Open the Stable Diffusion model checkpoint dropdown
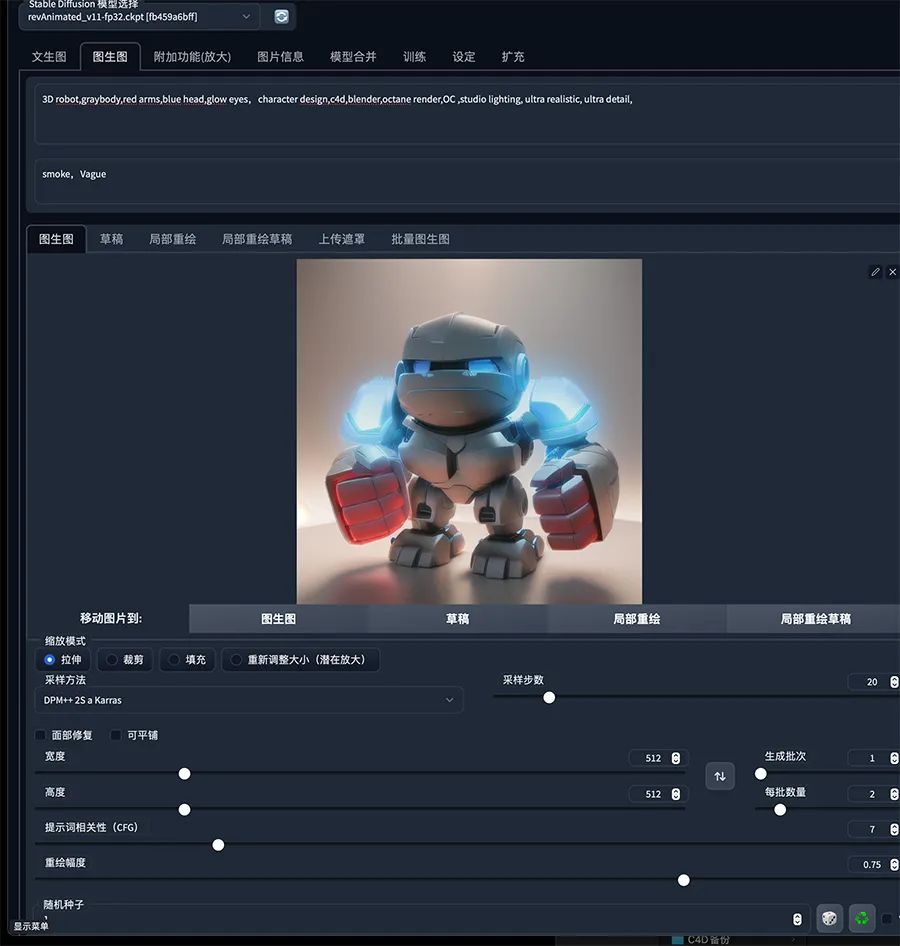 click(x=138, y=17)
